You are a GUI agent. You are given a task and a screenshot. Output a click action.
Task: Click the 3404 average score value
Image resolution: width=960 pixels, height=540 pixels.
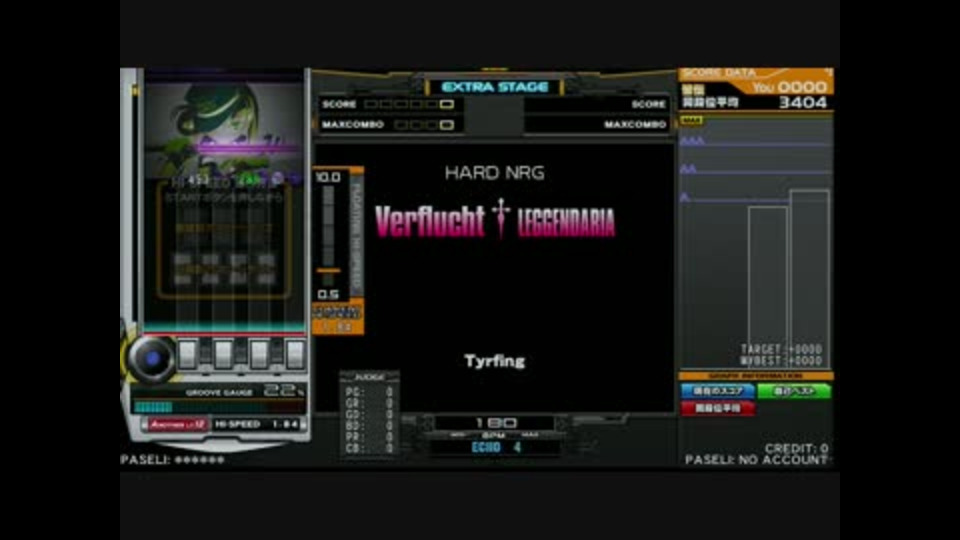click(x=803, y=103)
